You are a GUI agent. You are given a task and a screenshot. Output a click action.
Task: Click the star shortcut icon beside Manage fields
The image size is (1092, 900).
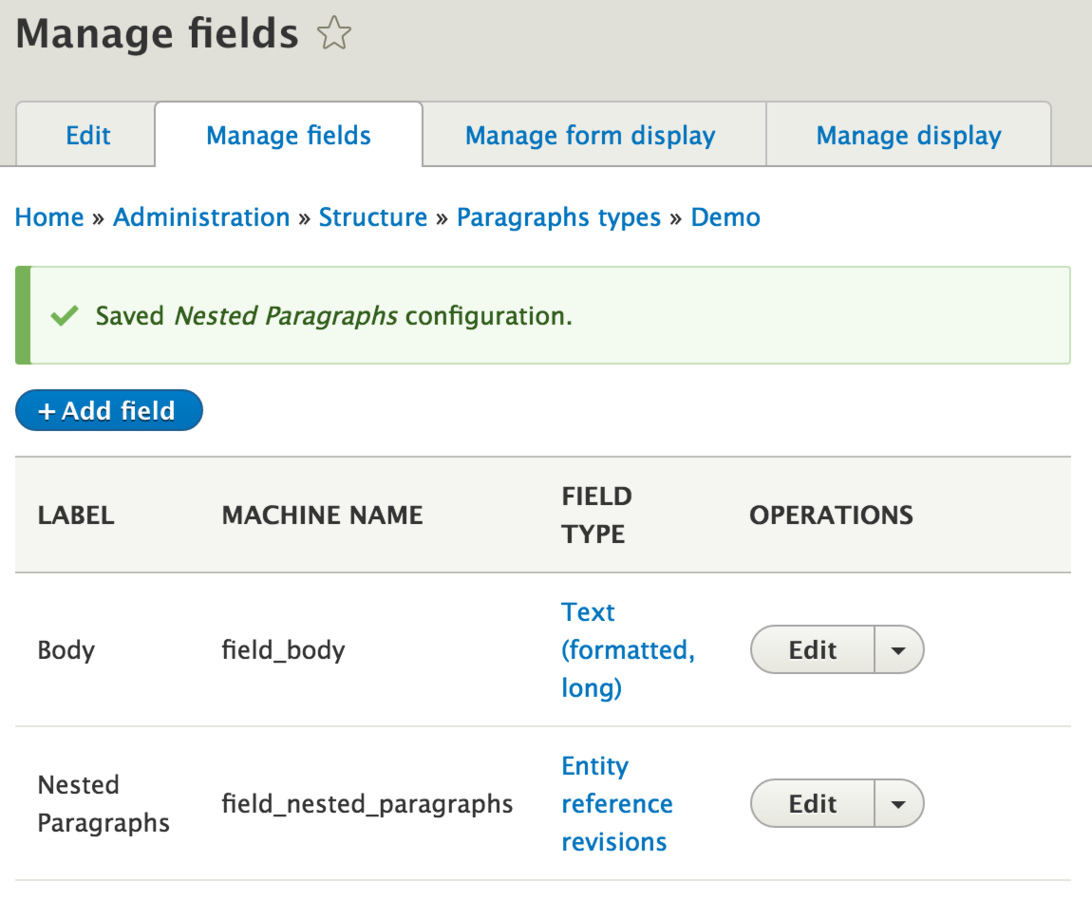pyautogui.click(x=334, y=35)
